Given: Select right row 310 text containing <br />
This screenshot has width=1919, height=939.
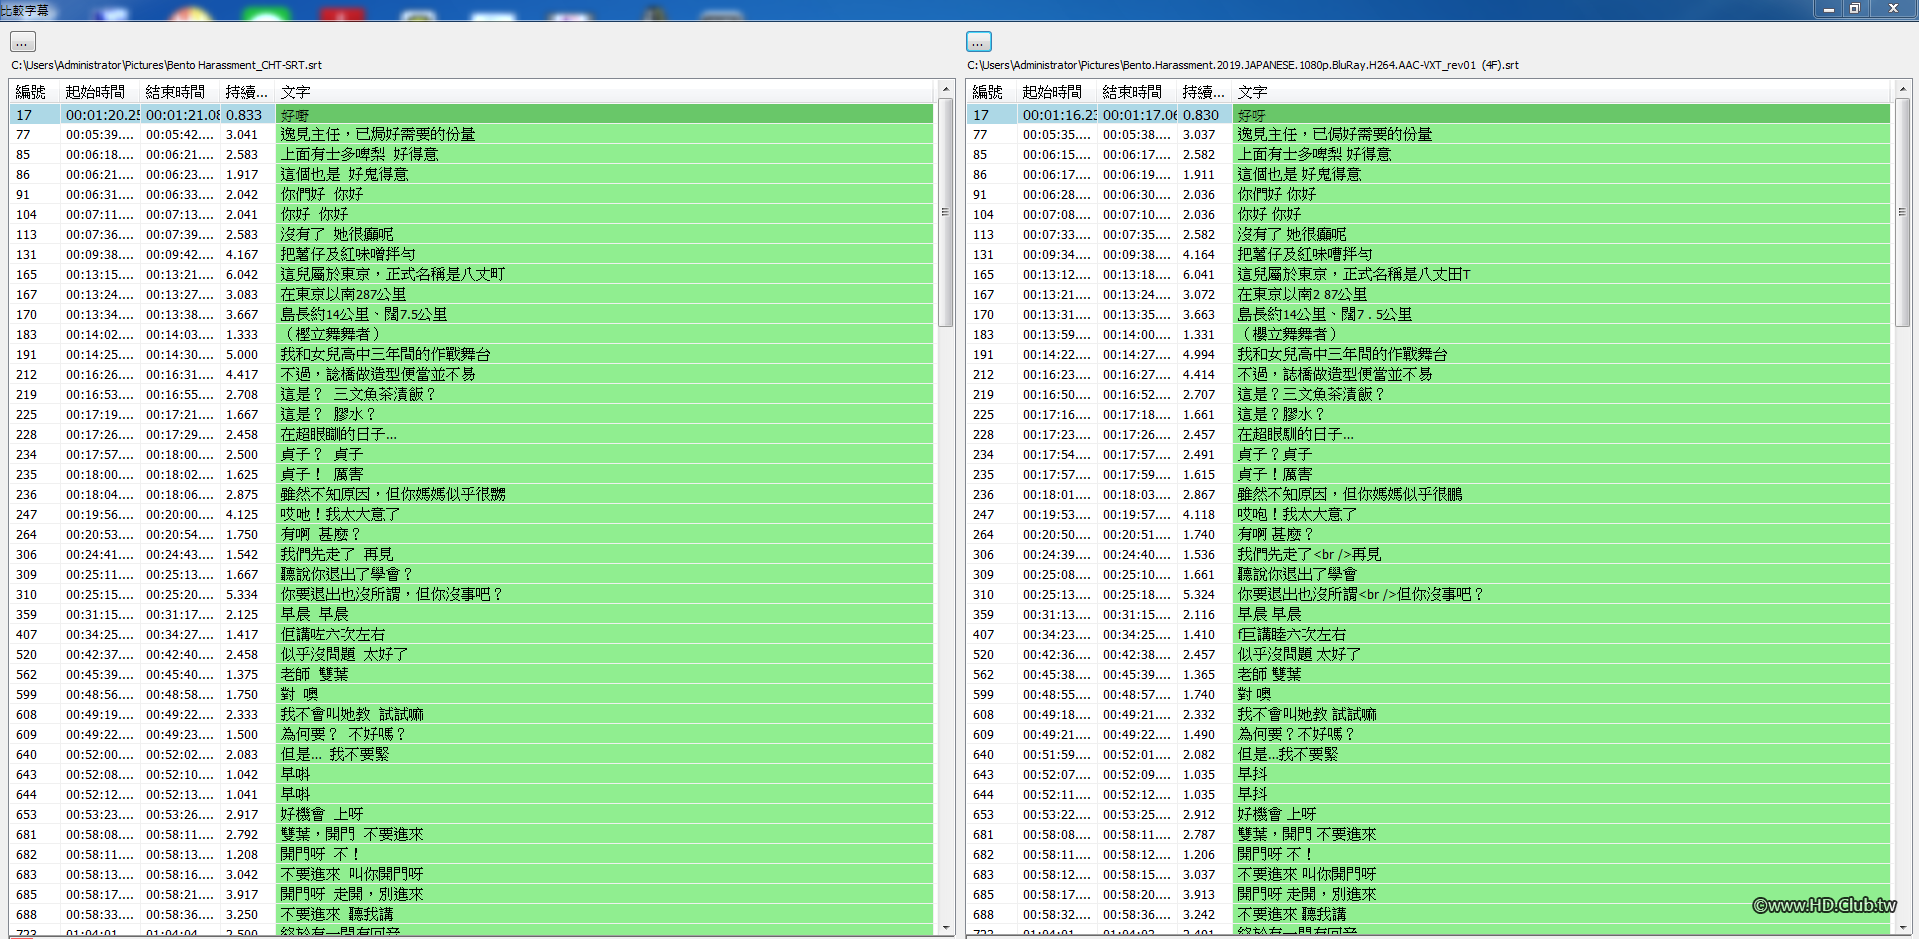Looking at the screenshot, I should coord(1428,594).
